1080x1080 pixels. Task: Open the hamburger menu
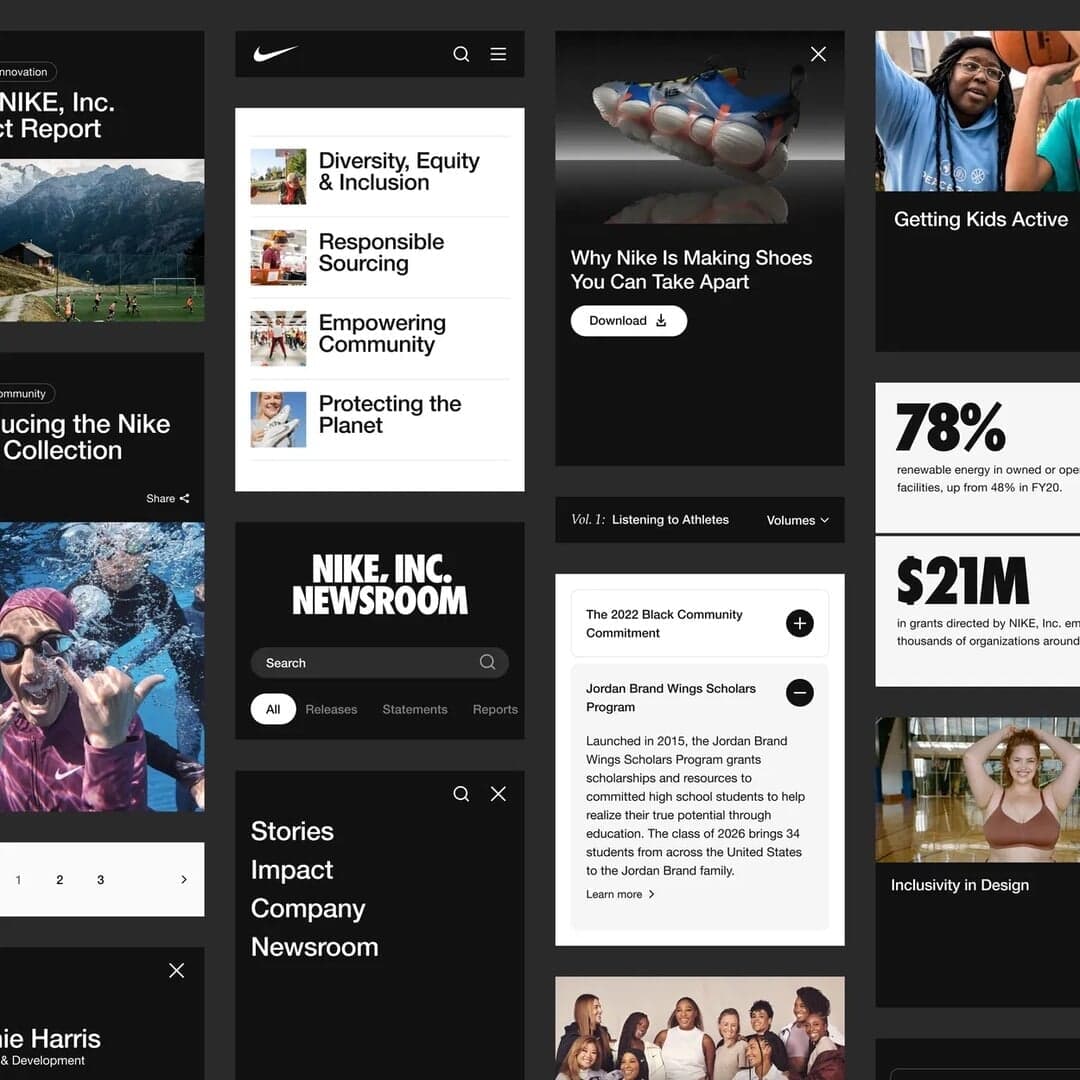coord(498,54)
